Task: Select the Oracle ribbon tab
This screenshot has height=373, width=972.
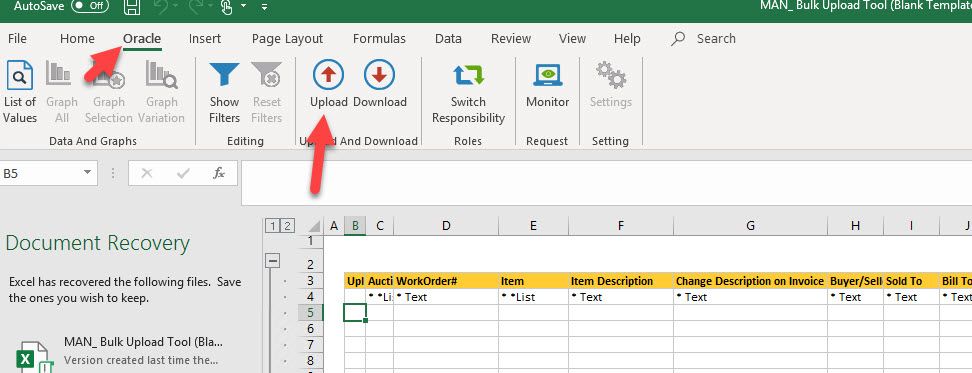Action: click(x=142, y=38)
